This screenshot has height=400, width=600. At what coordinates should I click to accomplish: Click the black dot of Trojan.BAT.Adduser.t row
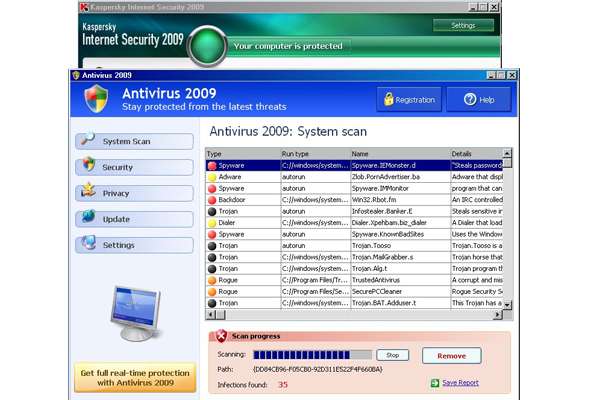212,303
